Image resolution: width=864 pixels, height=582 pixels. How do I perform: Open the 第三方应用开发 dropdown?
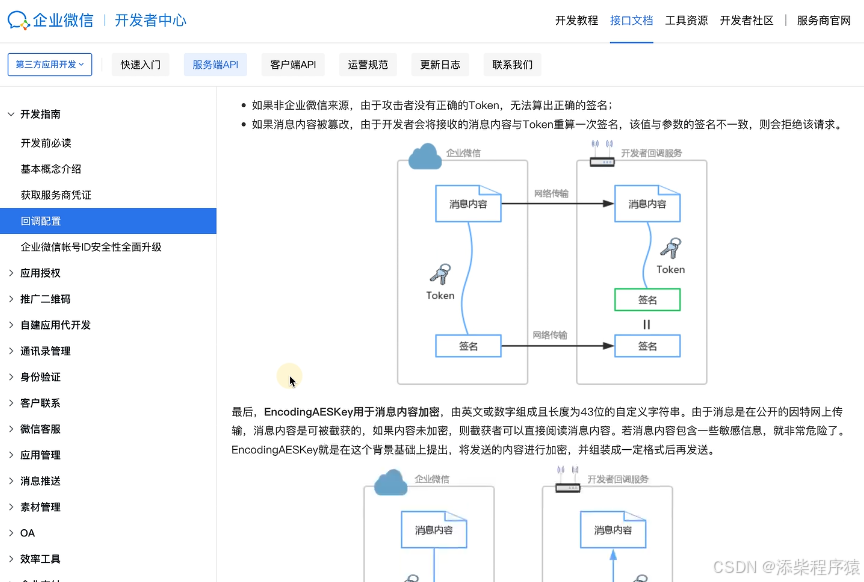pos(50,64)
